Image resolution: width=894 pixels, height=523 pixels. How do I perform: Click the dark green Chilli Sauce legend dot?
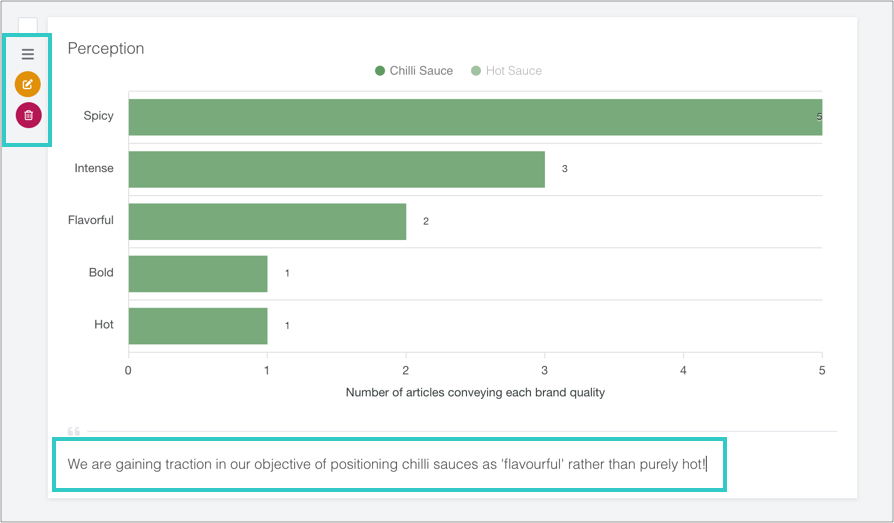click(380, 71)
